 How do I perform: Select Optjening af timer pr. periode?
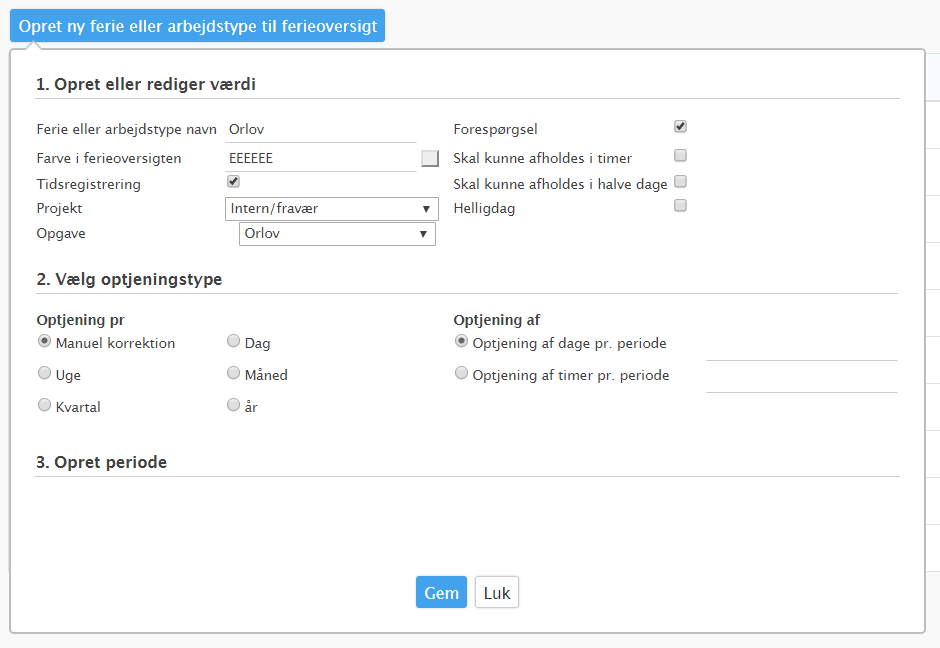pyautogui.click(x=461, y=373)
